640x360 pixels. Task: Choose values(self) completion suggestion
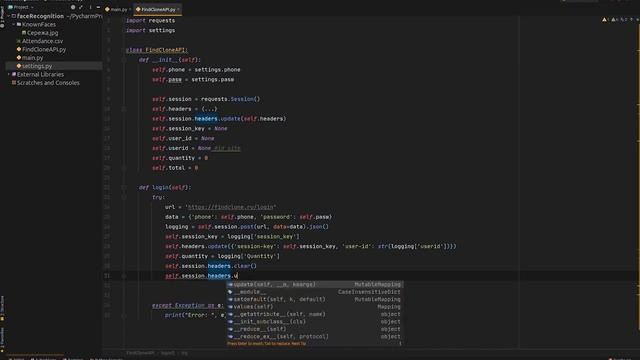[x=315, y=307]
